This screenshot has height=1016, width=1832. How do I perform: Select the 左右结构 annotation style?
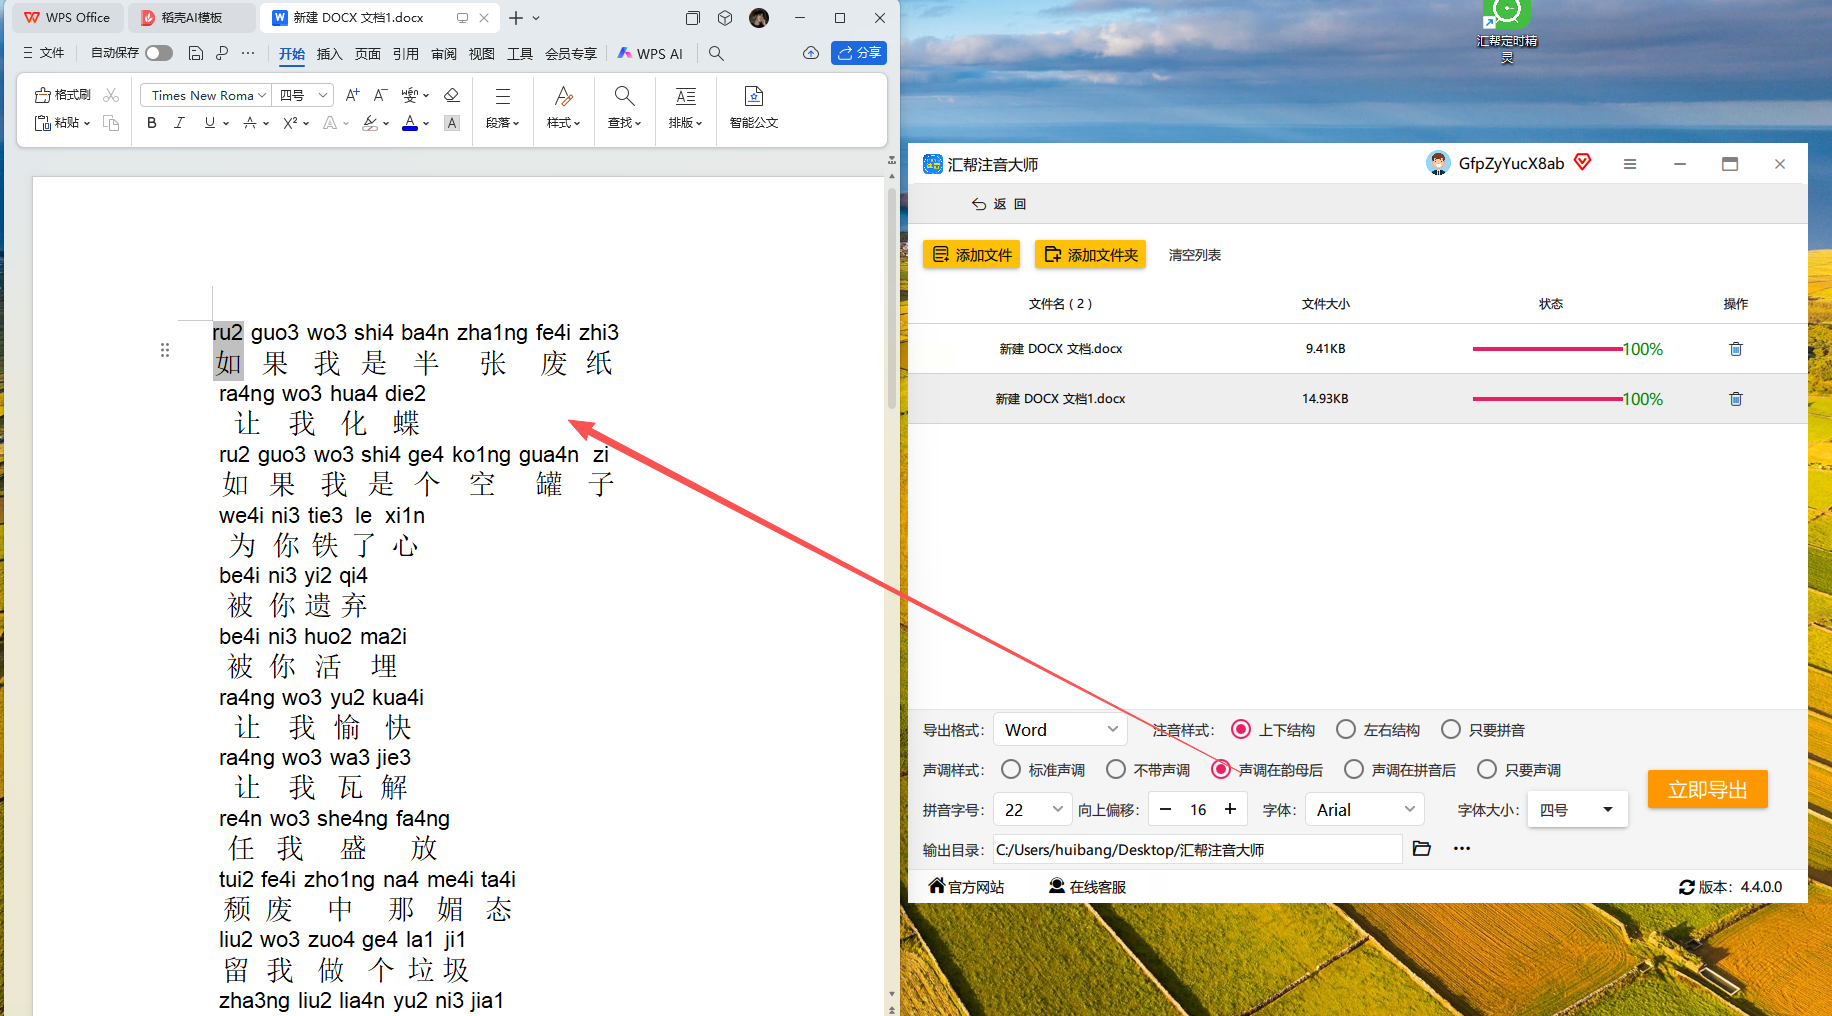(x=1346, y=730)
